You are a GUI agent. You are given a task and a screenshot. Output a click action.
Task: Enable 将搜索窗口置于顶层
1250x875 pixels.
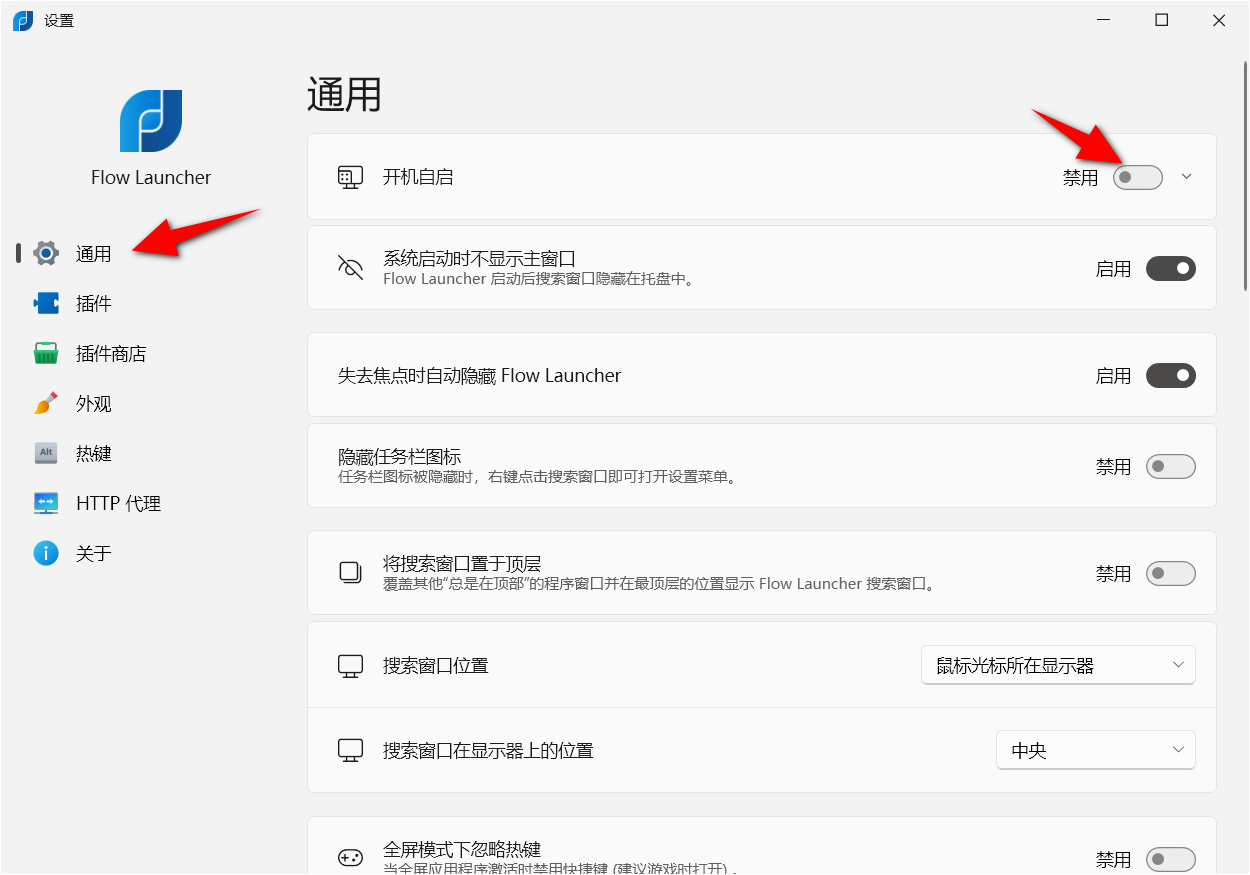tap(1170, 573)
